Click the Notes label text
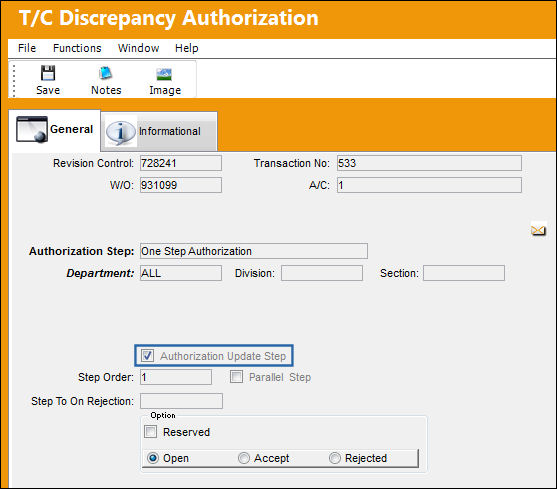 coord(106,90)
